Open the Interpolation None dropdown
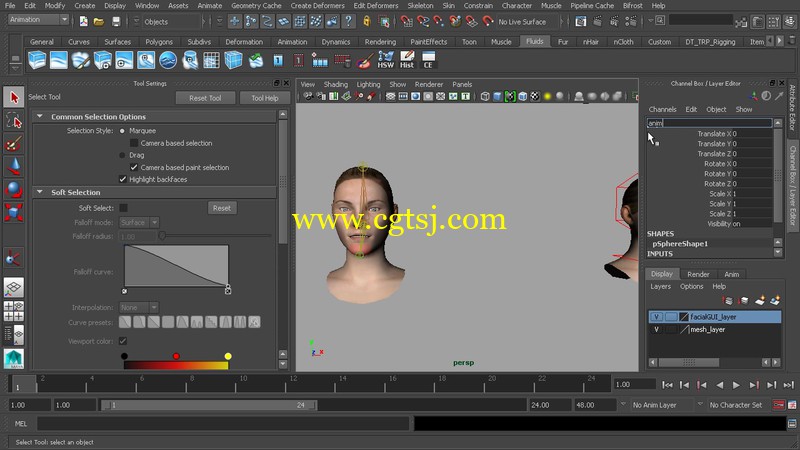The height and width of the screenshot is (450, 800). [139, 307]
